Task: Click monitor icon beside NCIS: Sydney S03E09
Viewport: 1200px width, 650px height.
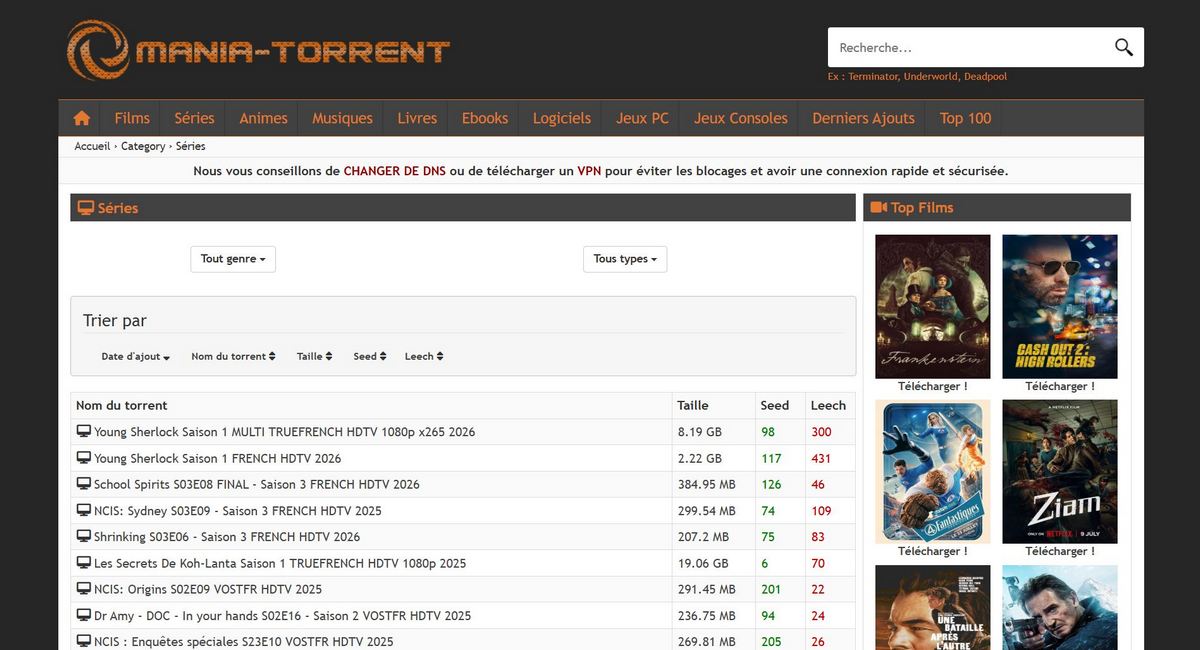Action: (x=84, y=510)
